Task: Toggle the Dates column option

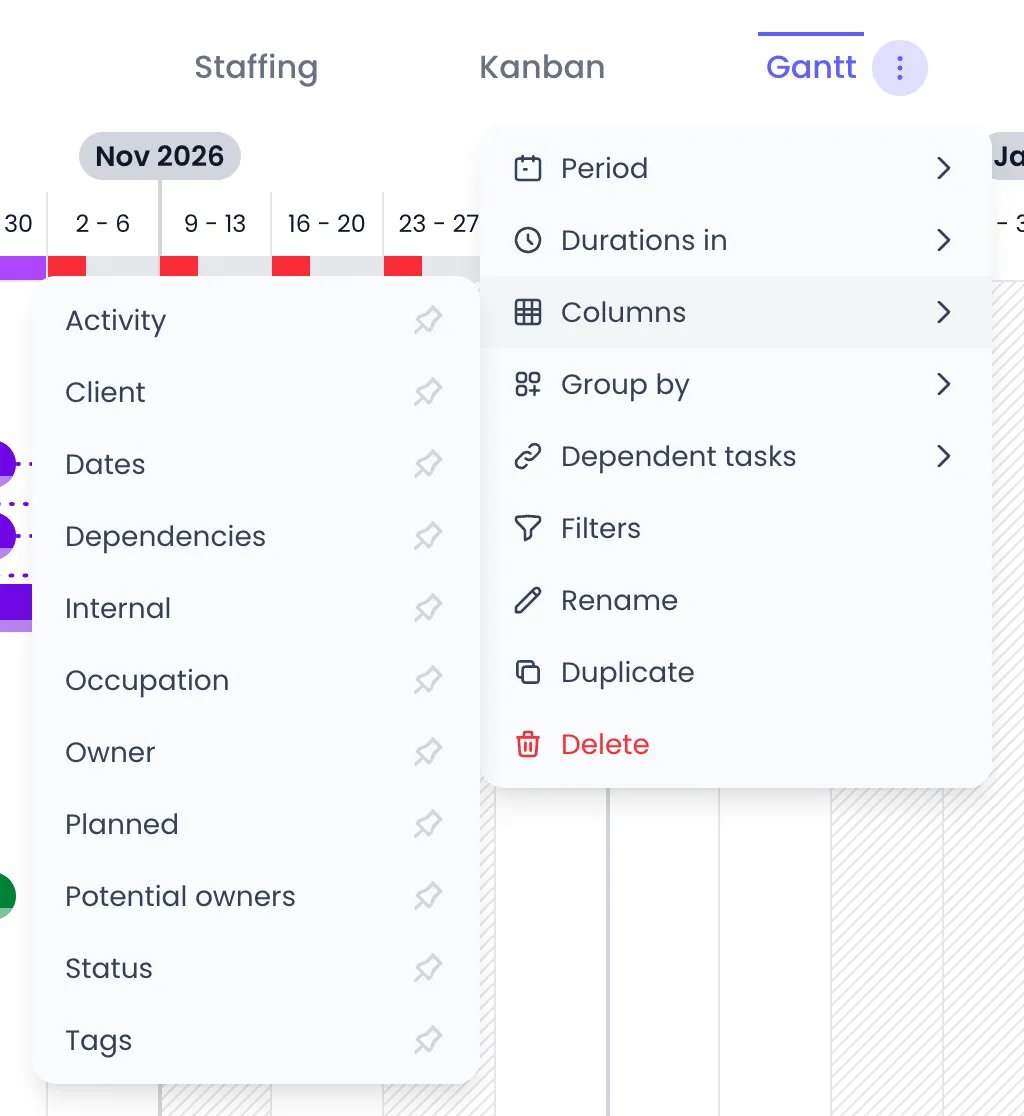Action: 255,464
